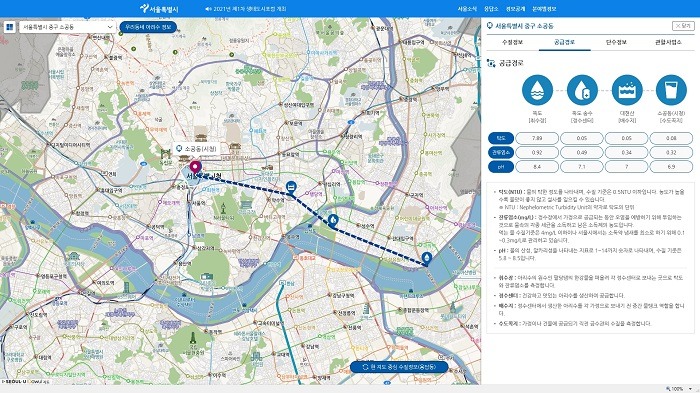This screenshot has height=393, width=700.
Task: Click the 우리동네 아리수 정보 button
Action: (x=148, y=27)
